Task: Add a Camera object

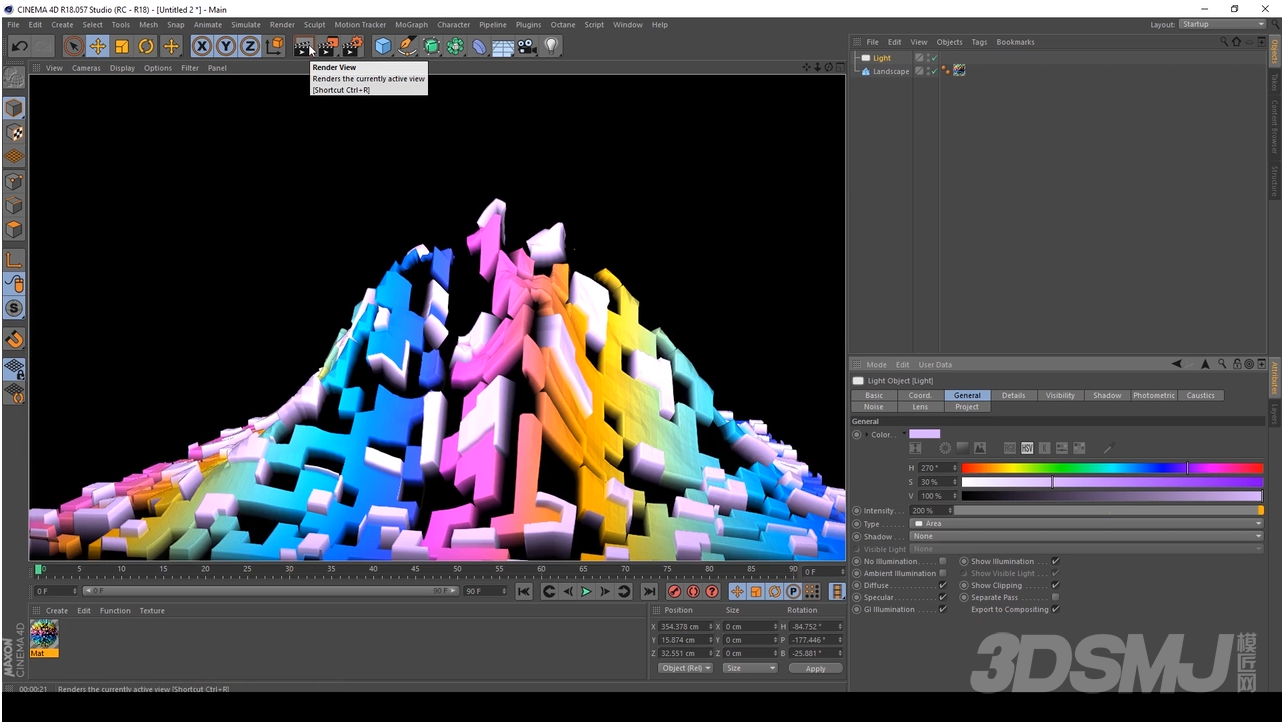Action: click(527, 46)
